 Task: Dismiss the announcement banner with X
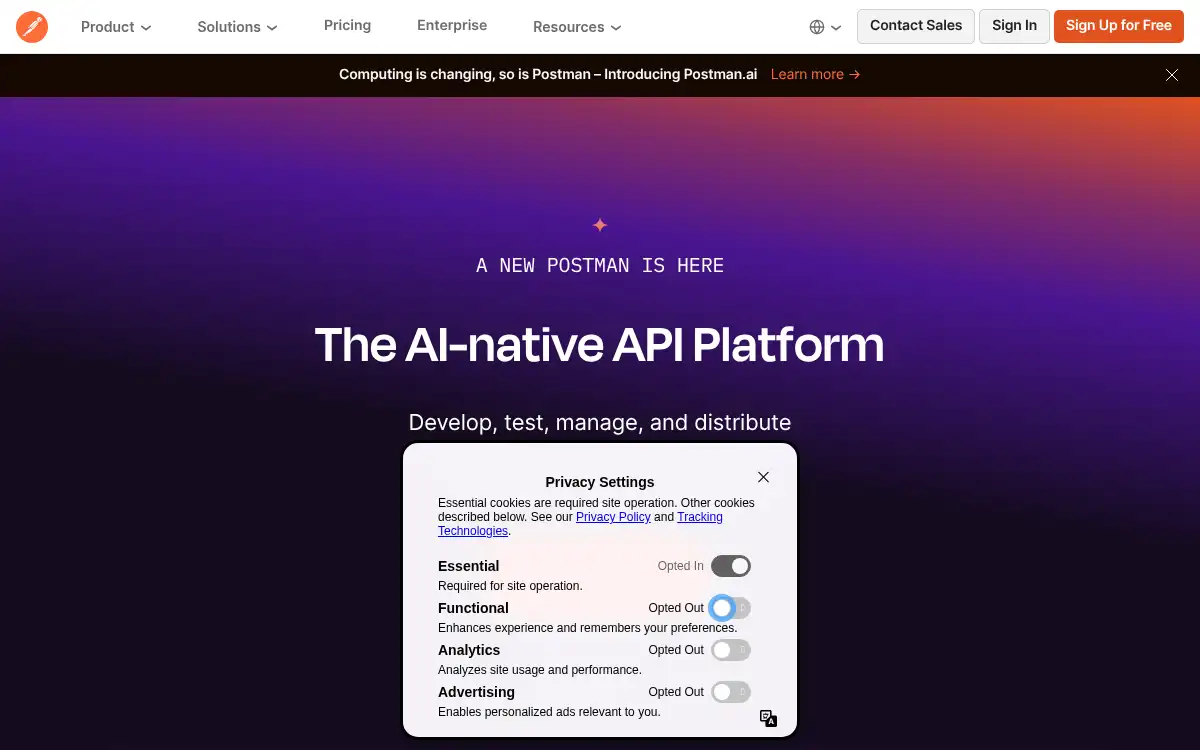click(x=1172, y=75)
